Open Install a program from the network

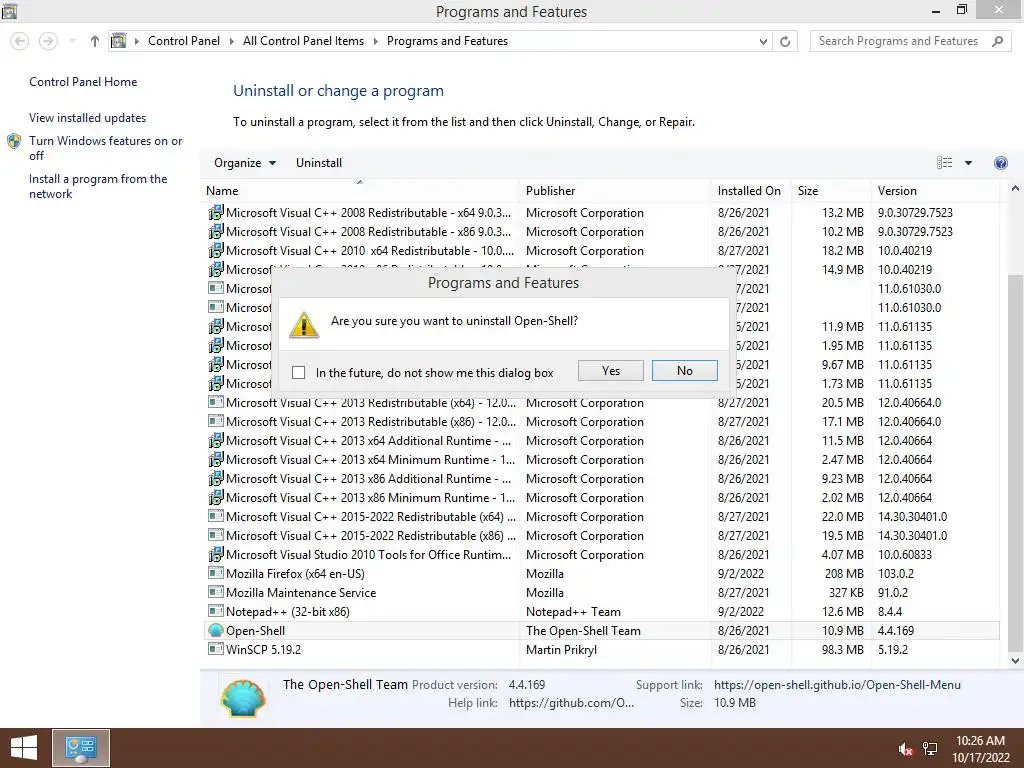point(98,186)
